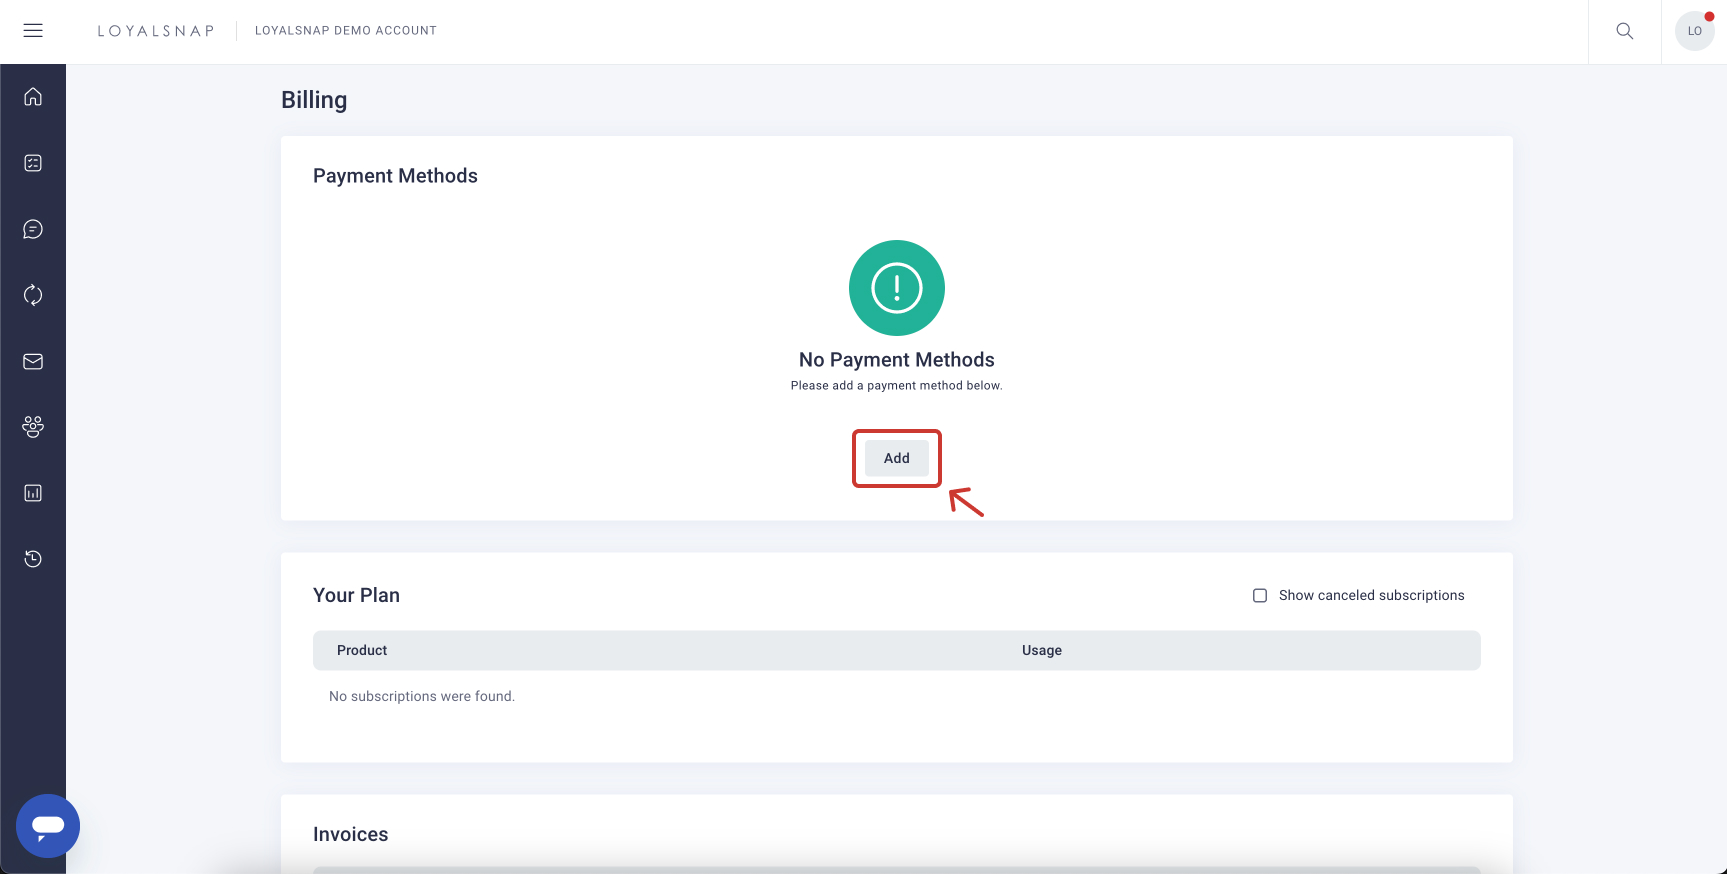Go to Home in the sidebar
Viewport: 1727px width, 874px height.
pyautogui.click(x=33, y=97)
